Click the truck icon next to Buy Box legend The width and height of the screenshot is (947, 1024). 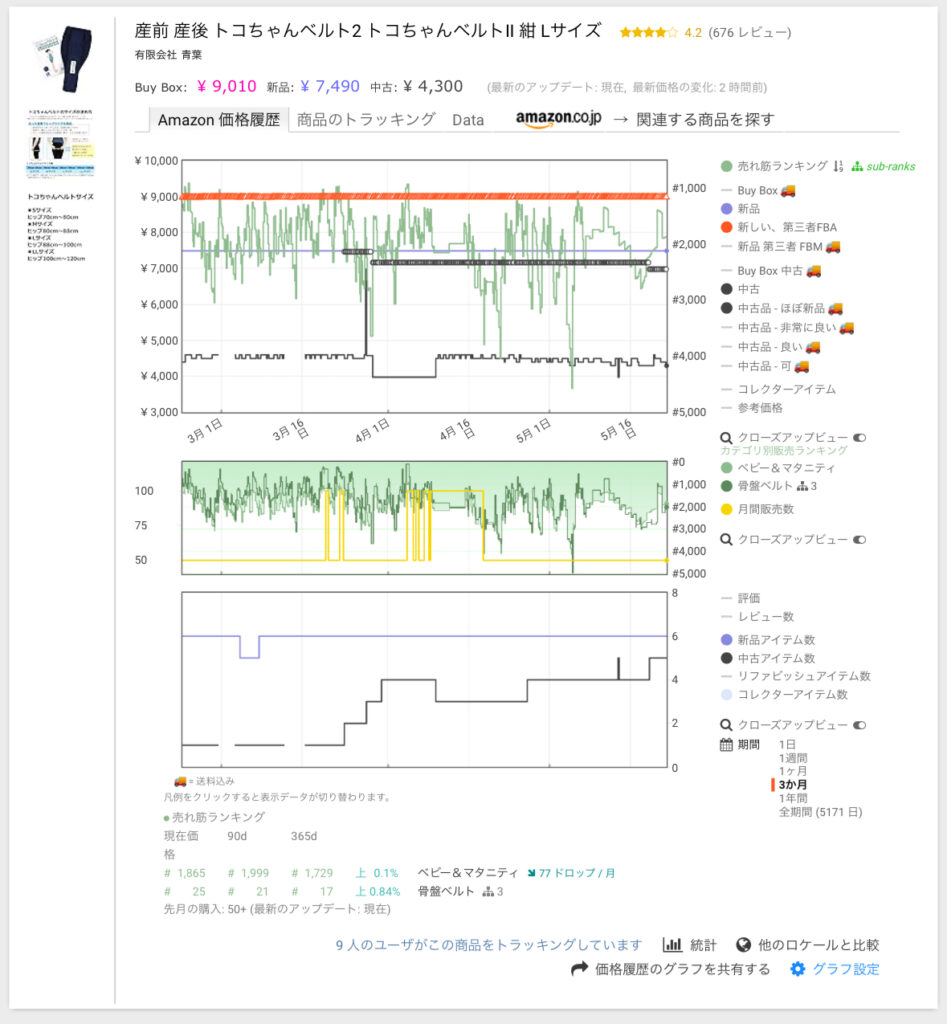coord(788,191)
